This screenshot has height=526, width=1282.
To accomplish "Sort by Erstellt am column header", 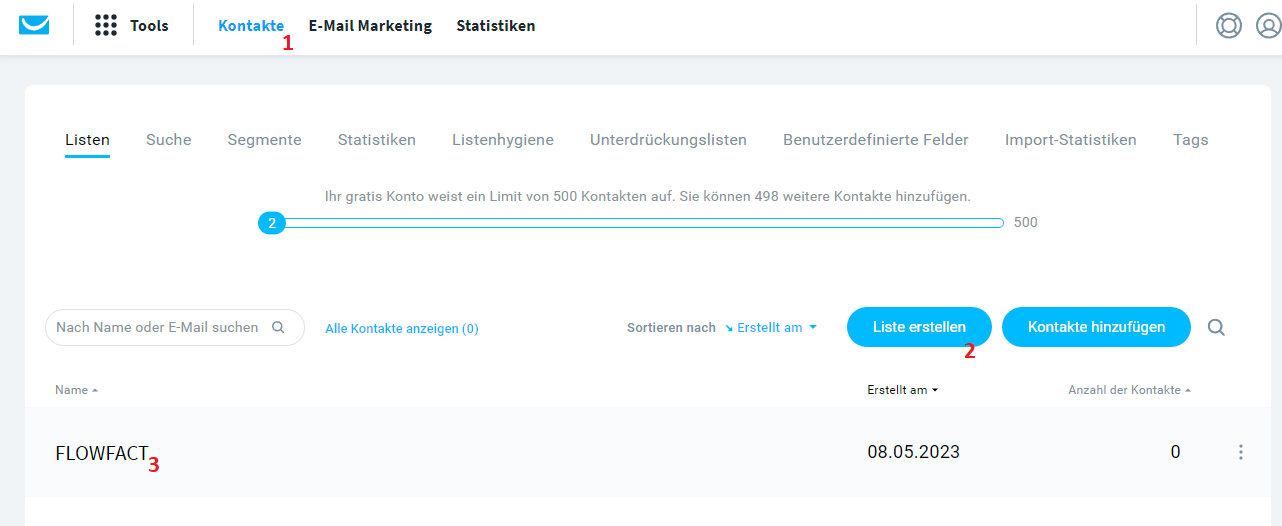I will (x=903, y=390).
